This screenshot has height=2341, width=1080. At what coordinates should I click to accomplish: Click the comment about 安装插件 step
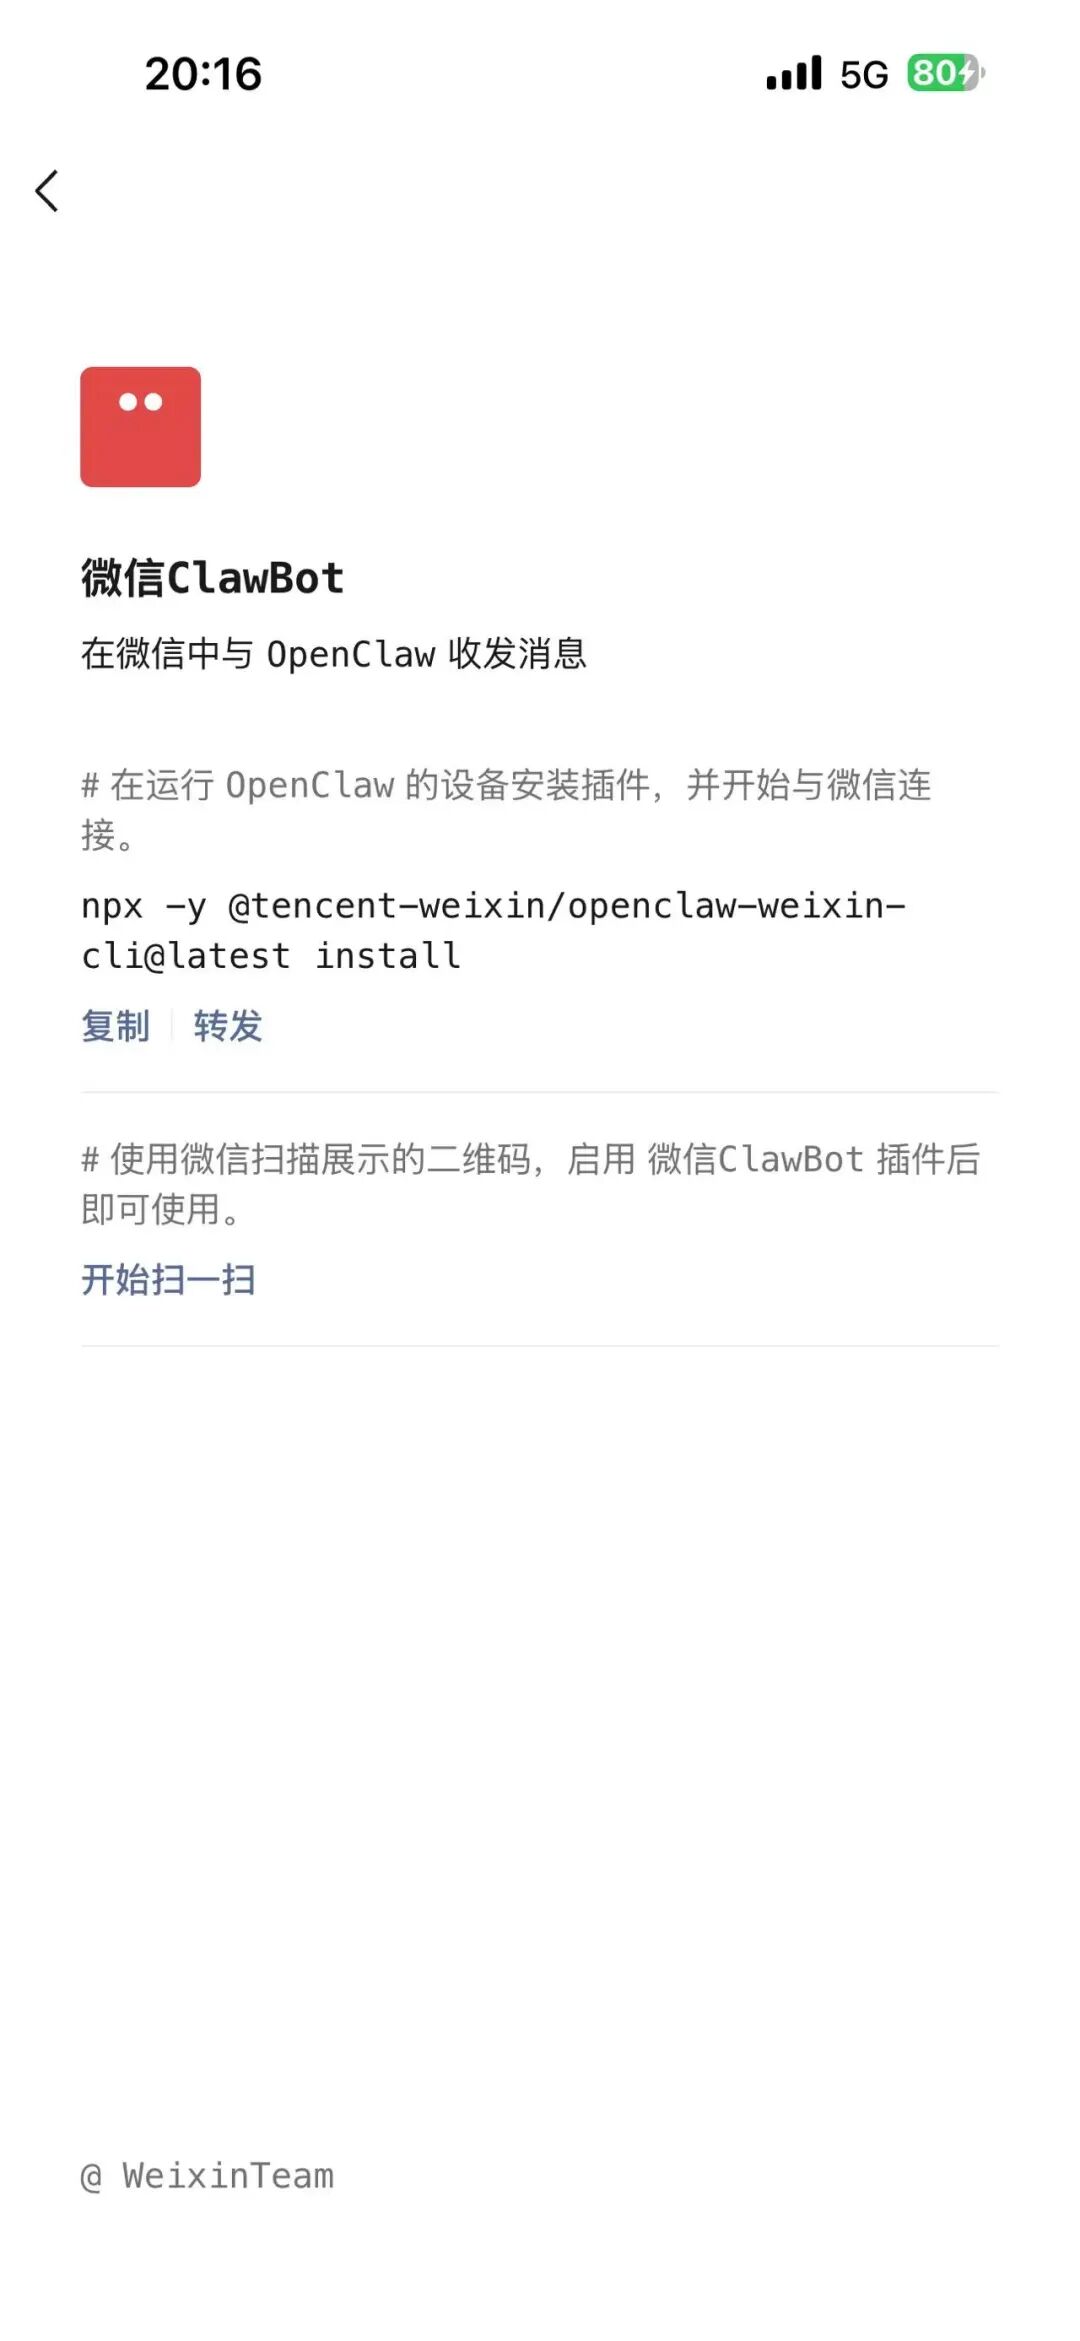pyautogui.click(x=507, y=809)
